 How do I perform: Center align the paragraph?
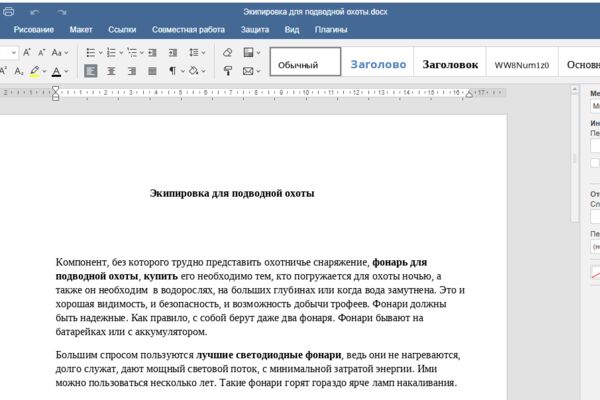pos(111,71)
